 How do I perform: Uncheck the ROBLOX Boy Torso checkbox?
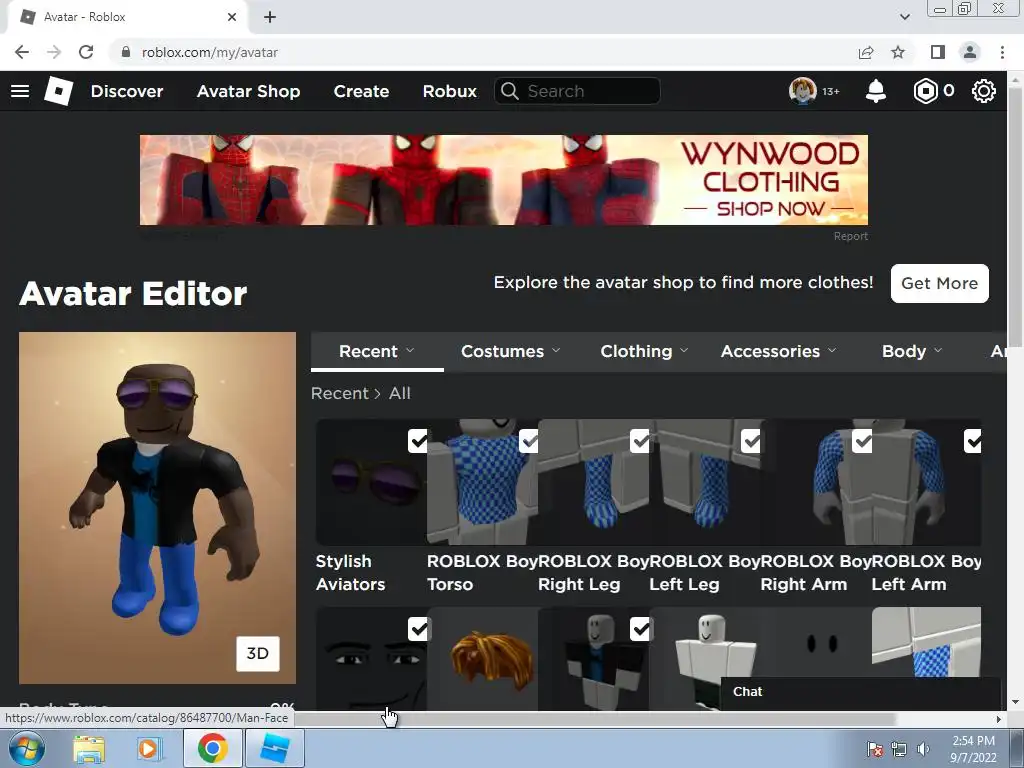point(528,441)
